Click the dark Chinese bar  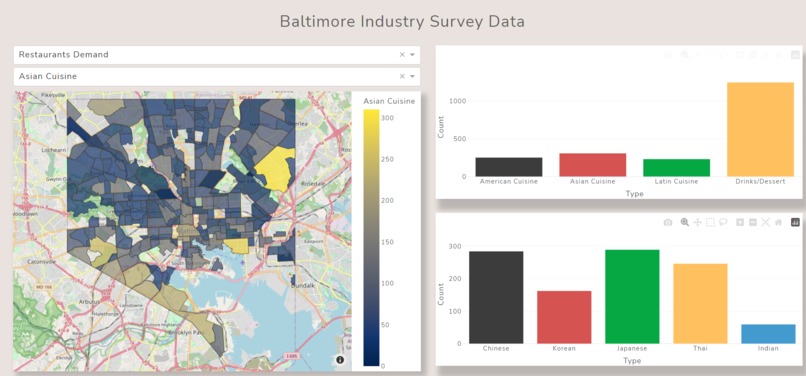point(496,297)
